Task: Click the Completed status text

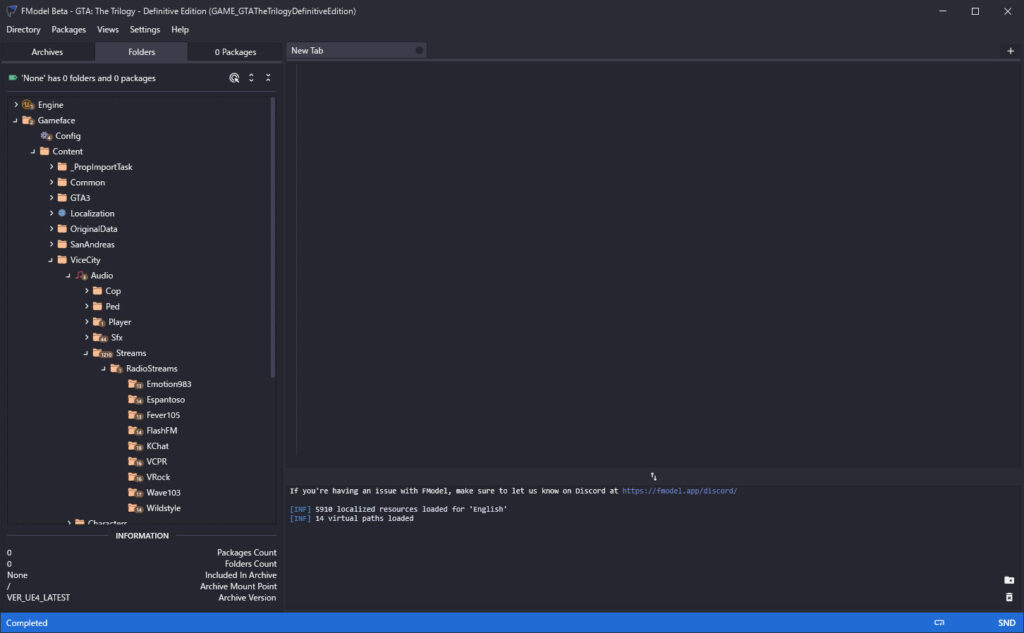Action: click(27, 623)
